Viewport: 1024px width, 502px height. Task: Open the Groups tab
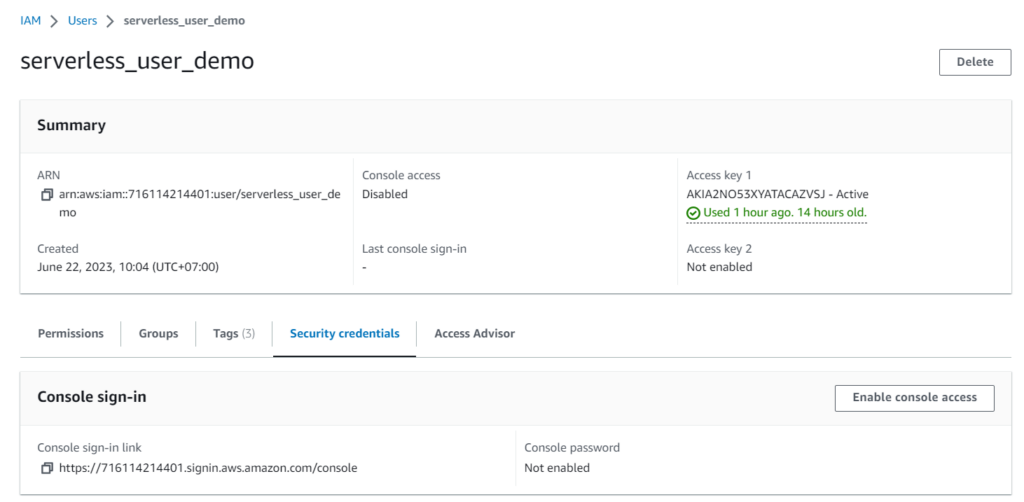coord(158,333)
